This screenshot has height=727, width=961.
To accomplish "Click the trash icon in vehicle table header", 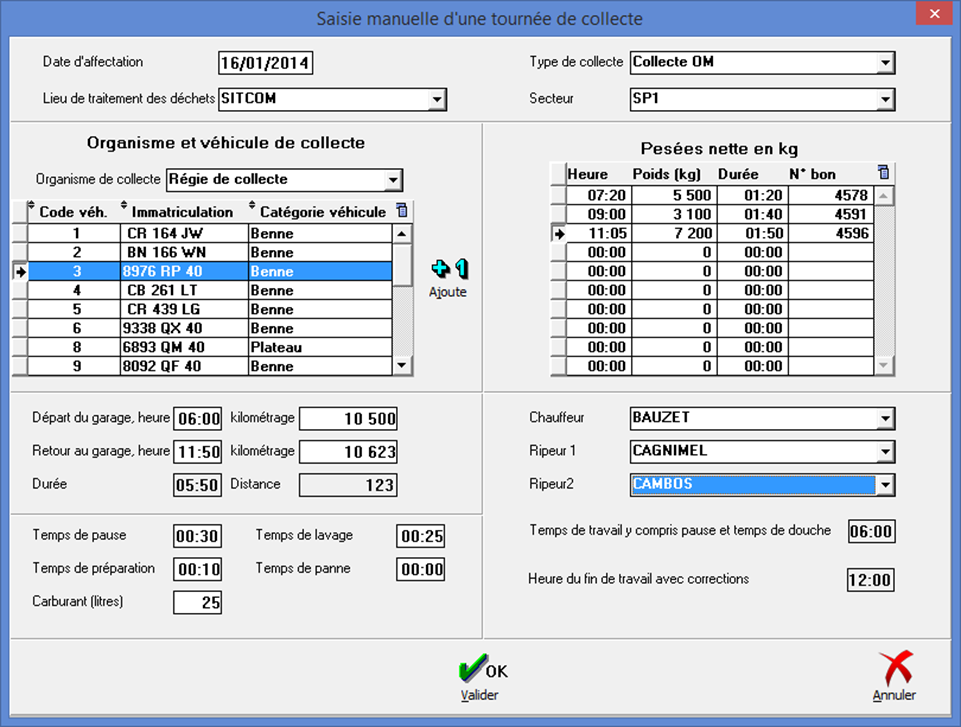I will pos(402,211).
